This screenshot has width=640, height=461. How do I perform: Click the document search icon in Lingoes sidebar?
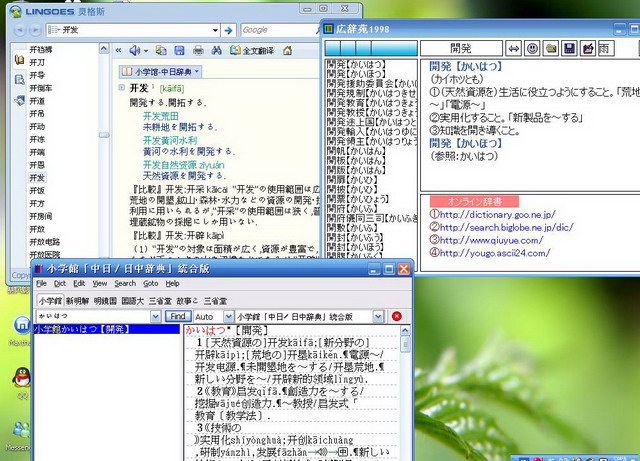19,79
